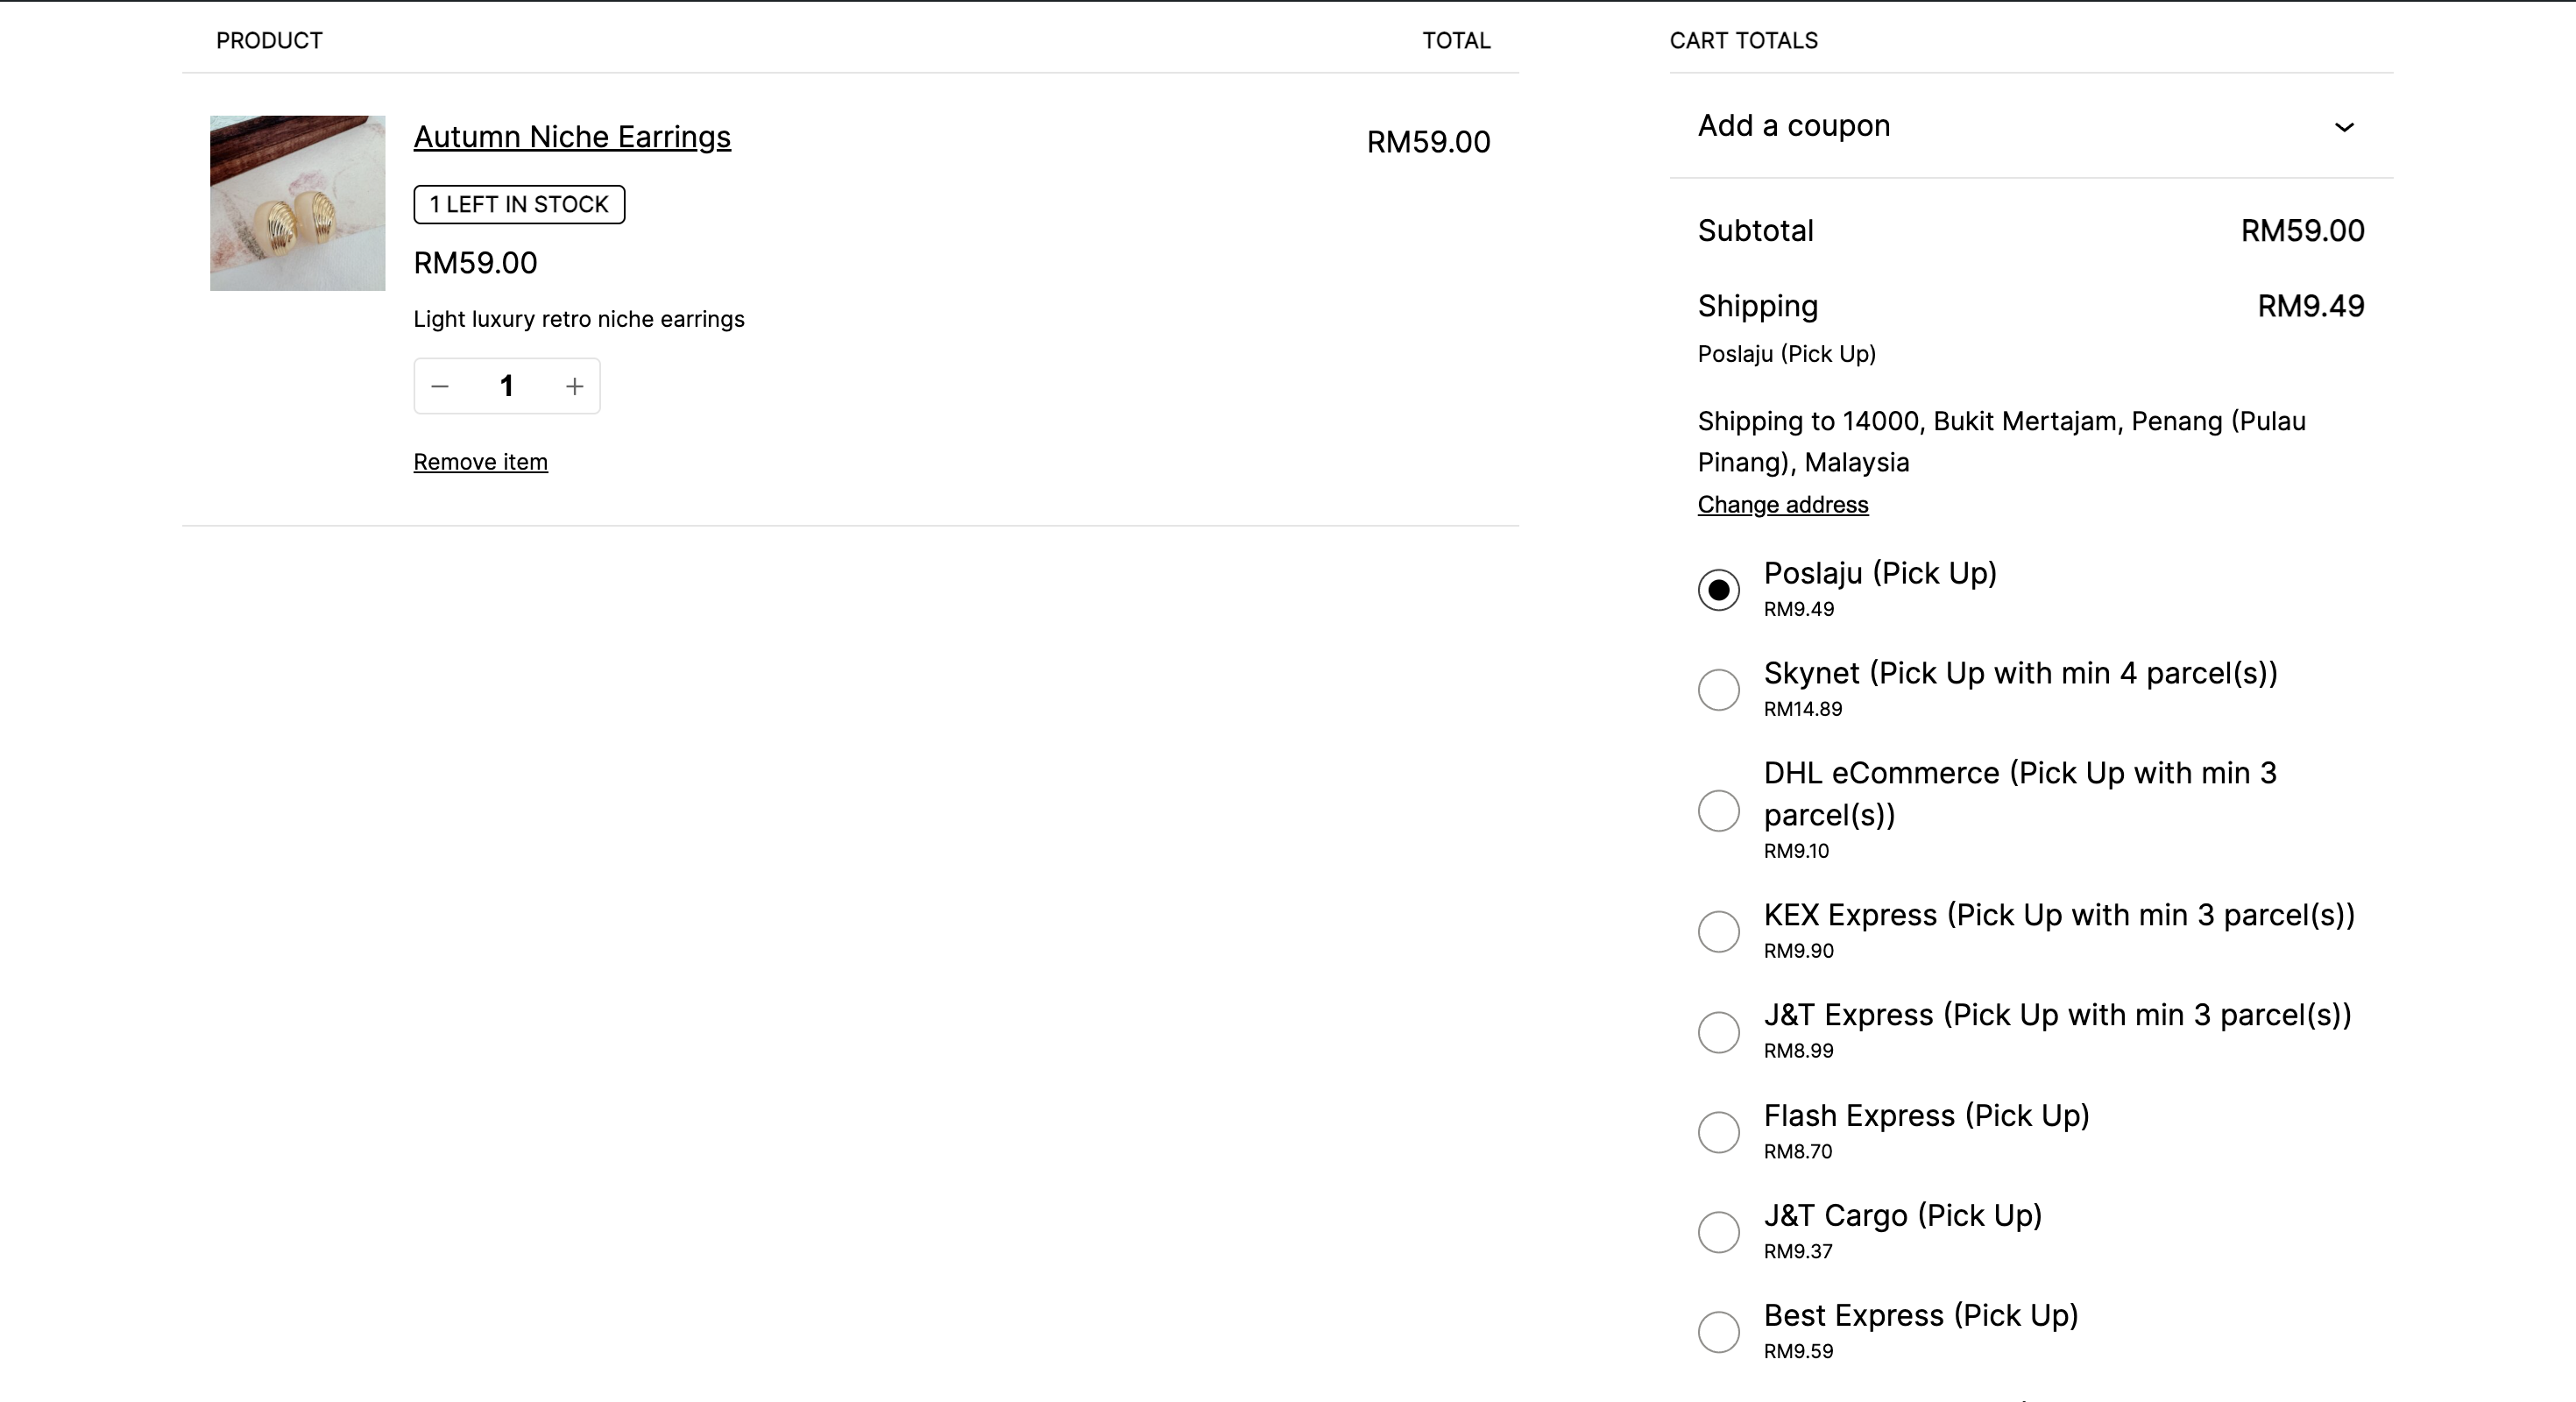The width and height of the screenshot is (2576, 1402).
Task: Choose Skynet pick up shipping
Action: [x=1718, y=689]
